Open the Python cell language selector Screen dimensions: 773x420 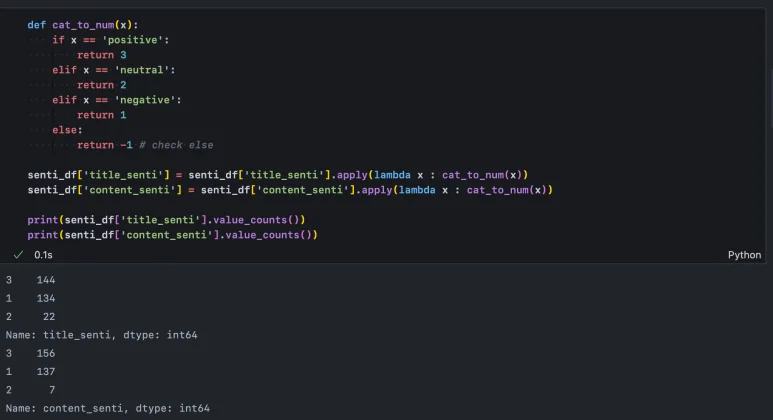(x=744, y=255)
